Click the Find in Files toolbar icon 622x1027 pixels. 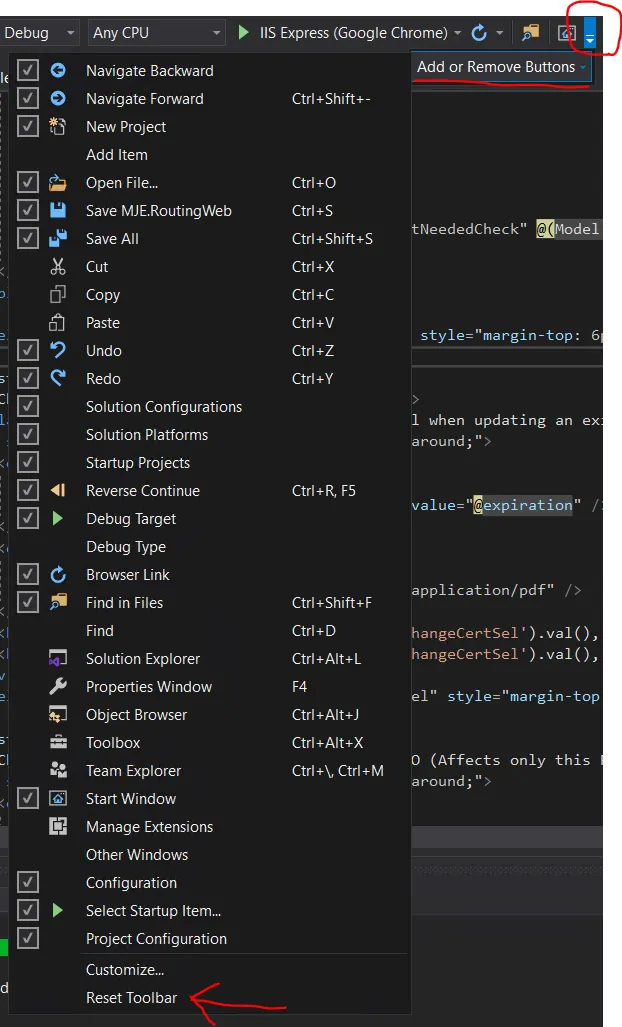[x=531, y=33]
